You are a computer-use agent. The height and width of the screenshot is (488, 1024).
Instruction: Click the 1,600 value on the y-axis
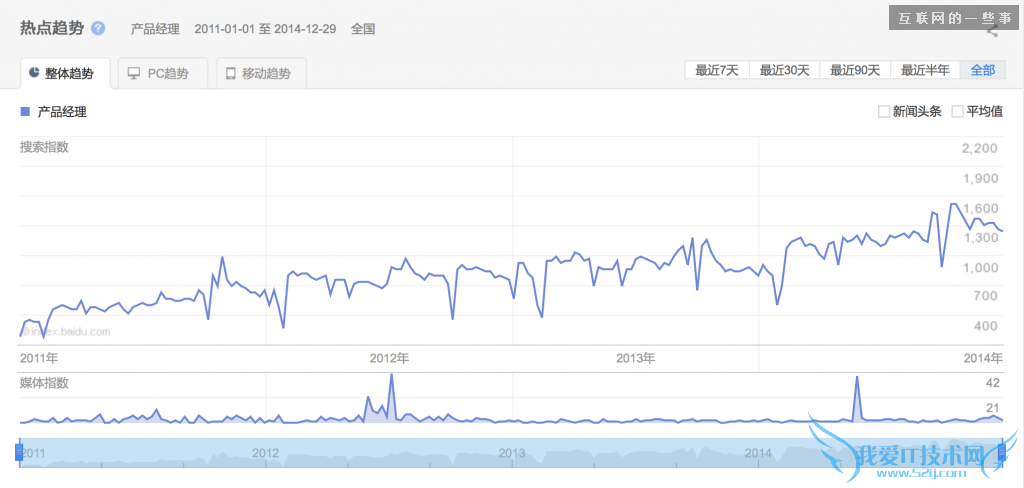[980, 208]
